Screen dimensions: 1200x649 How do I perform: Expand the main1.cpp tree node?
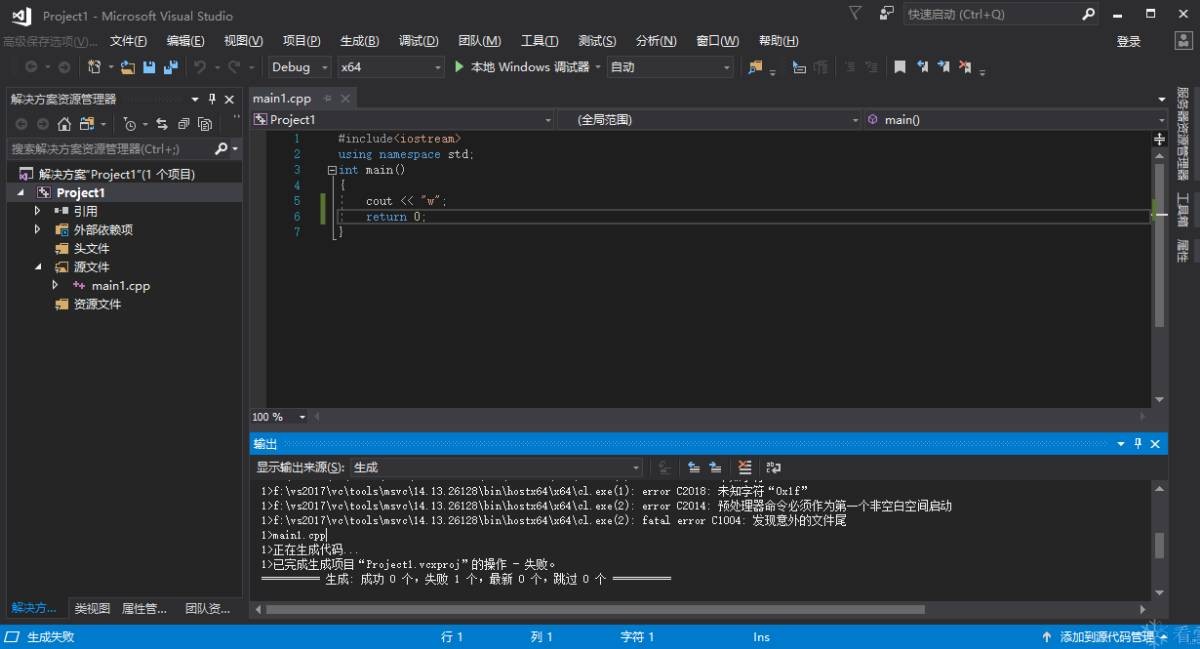pyautogui.click(x=56, y=286)
